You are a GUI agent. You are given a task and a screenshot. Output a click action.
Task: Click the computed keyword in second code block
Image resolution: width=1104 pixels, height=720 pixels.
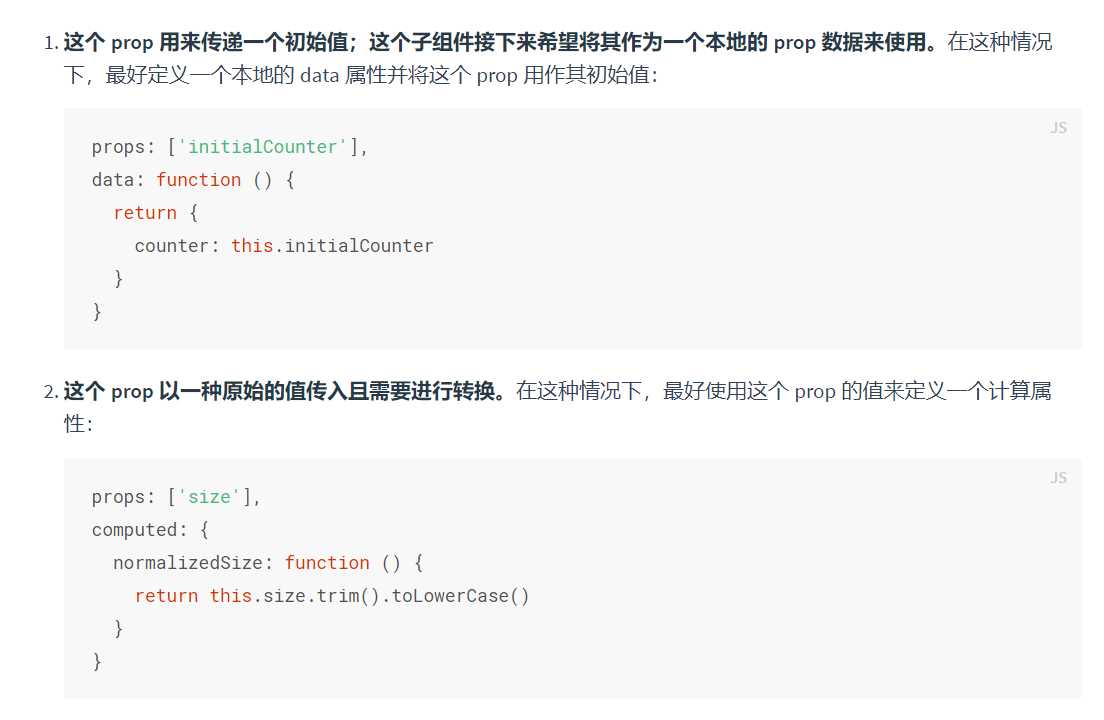(x=133, y=530)
